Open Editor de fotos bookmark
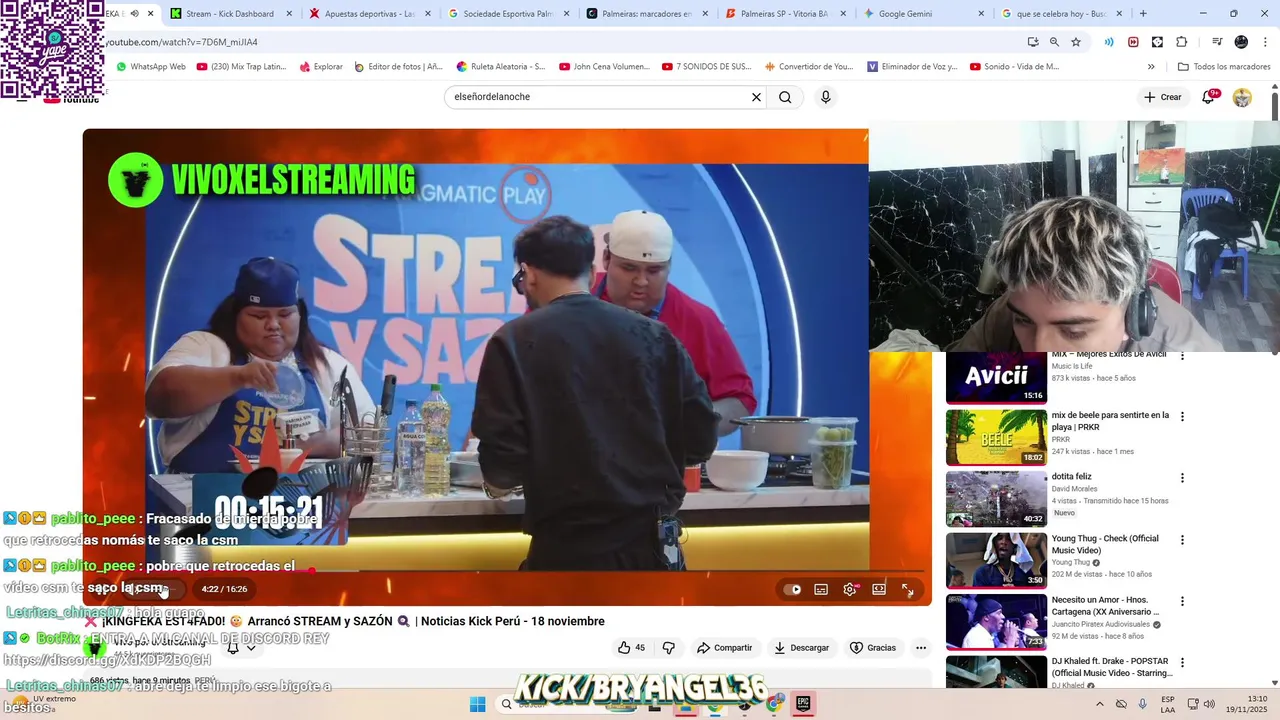The image size is (1280, 720). tap(398, 67)
